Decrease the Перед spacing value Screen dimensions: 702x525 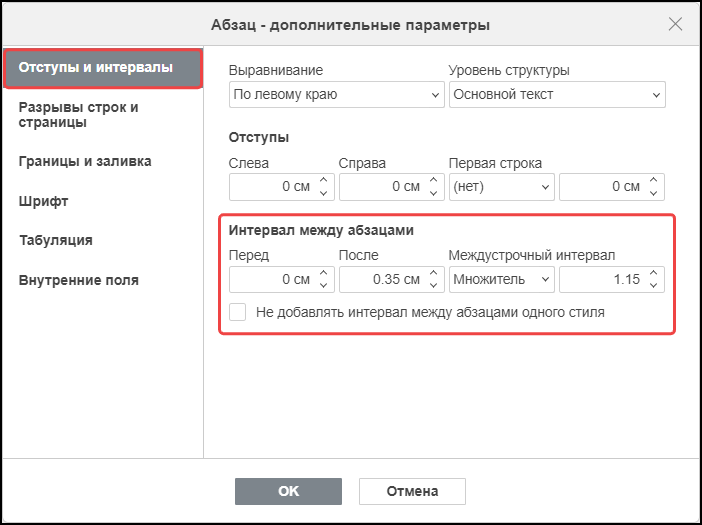pyautogui.click(x=324, y=286)
